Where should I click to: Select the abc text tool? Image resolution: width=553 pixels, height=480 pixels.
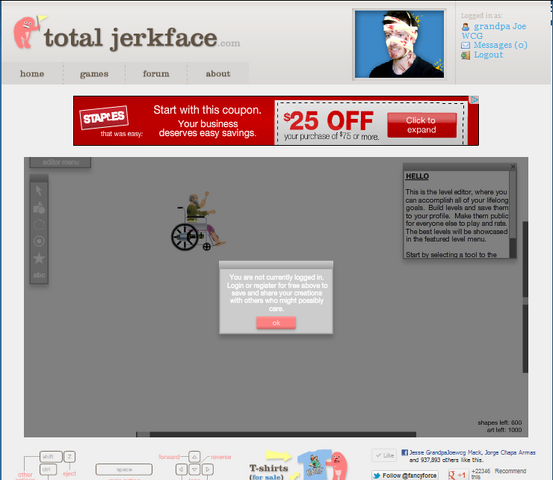(39, 275)
